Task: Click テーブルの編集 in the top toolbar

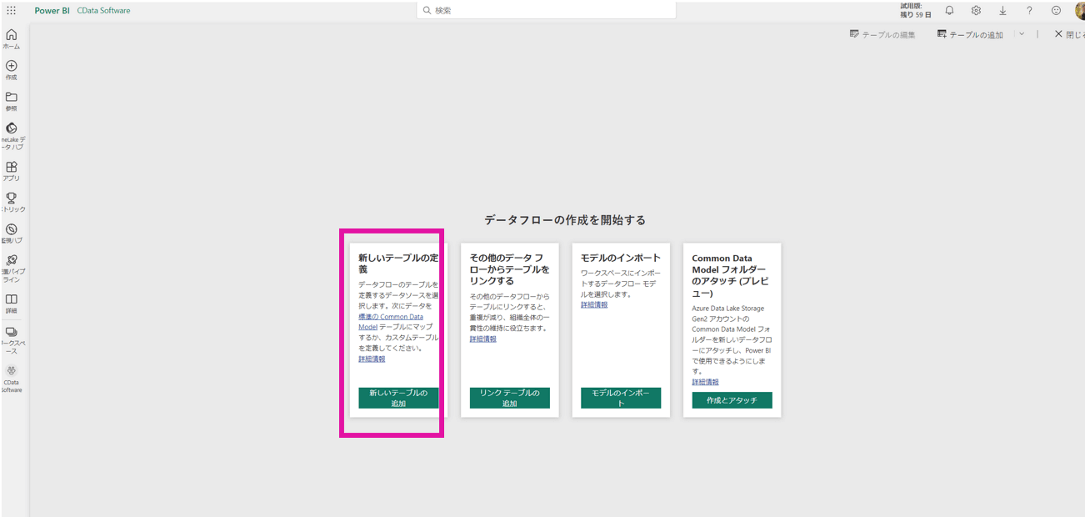Action: 882,34
